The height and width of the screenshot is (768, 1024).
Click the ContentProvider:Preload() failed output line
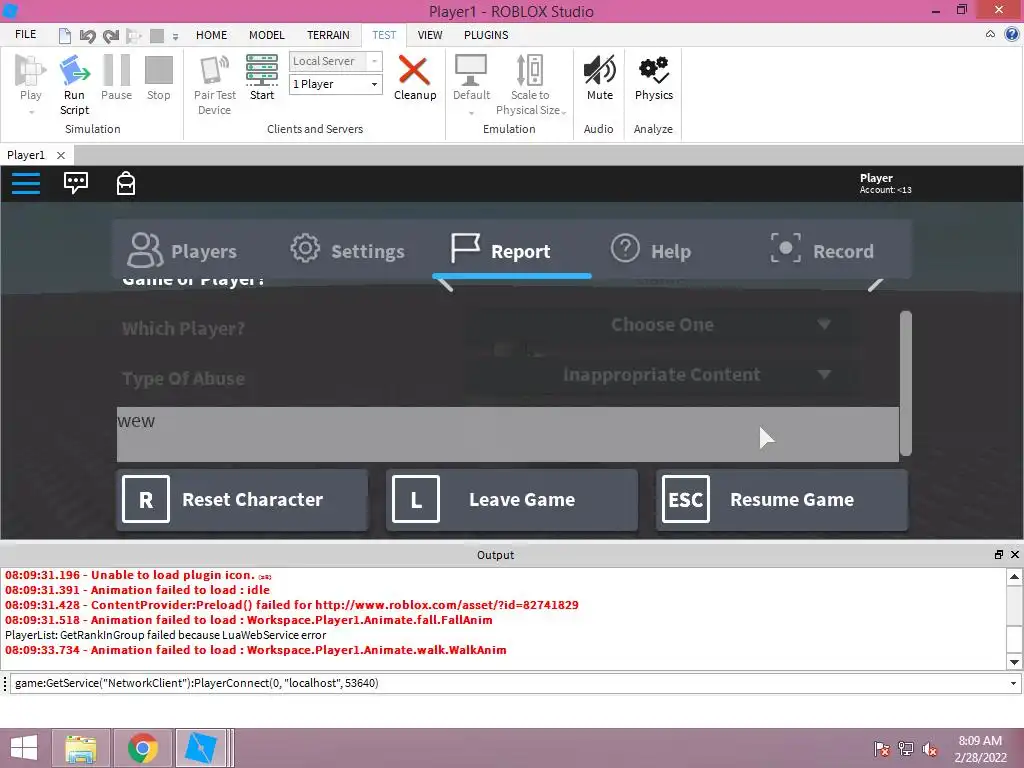[x=292, y=605]
